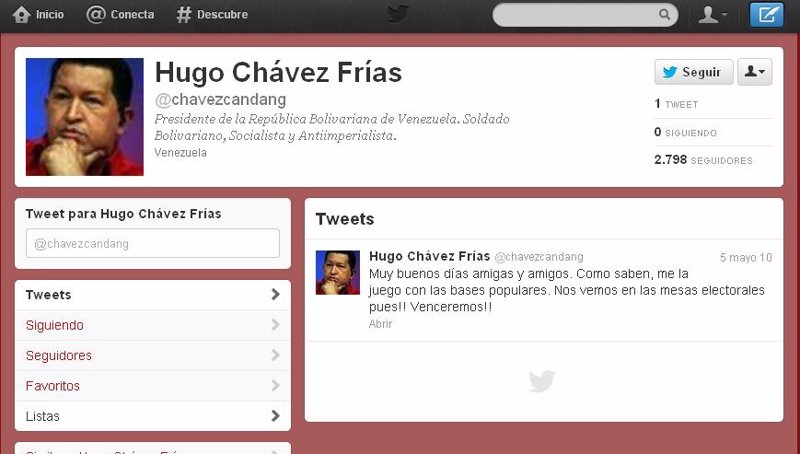Click Abrir to expand the tweet
Viewport: 800px width, 454px height.
[380, 324]
